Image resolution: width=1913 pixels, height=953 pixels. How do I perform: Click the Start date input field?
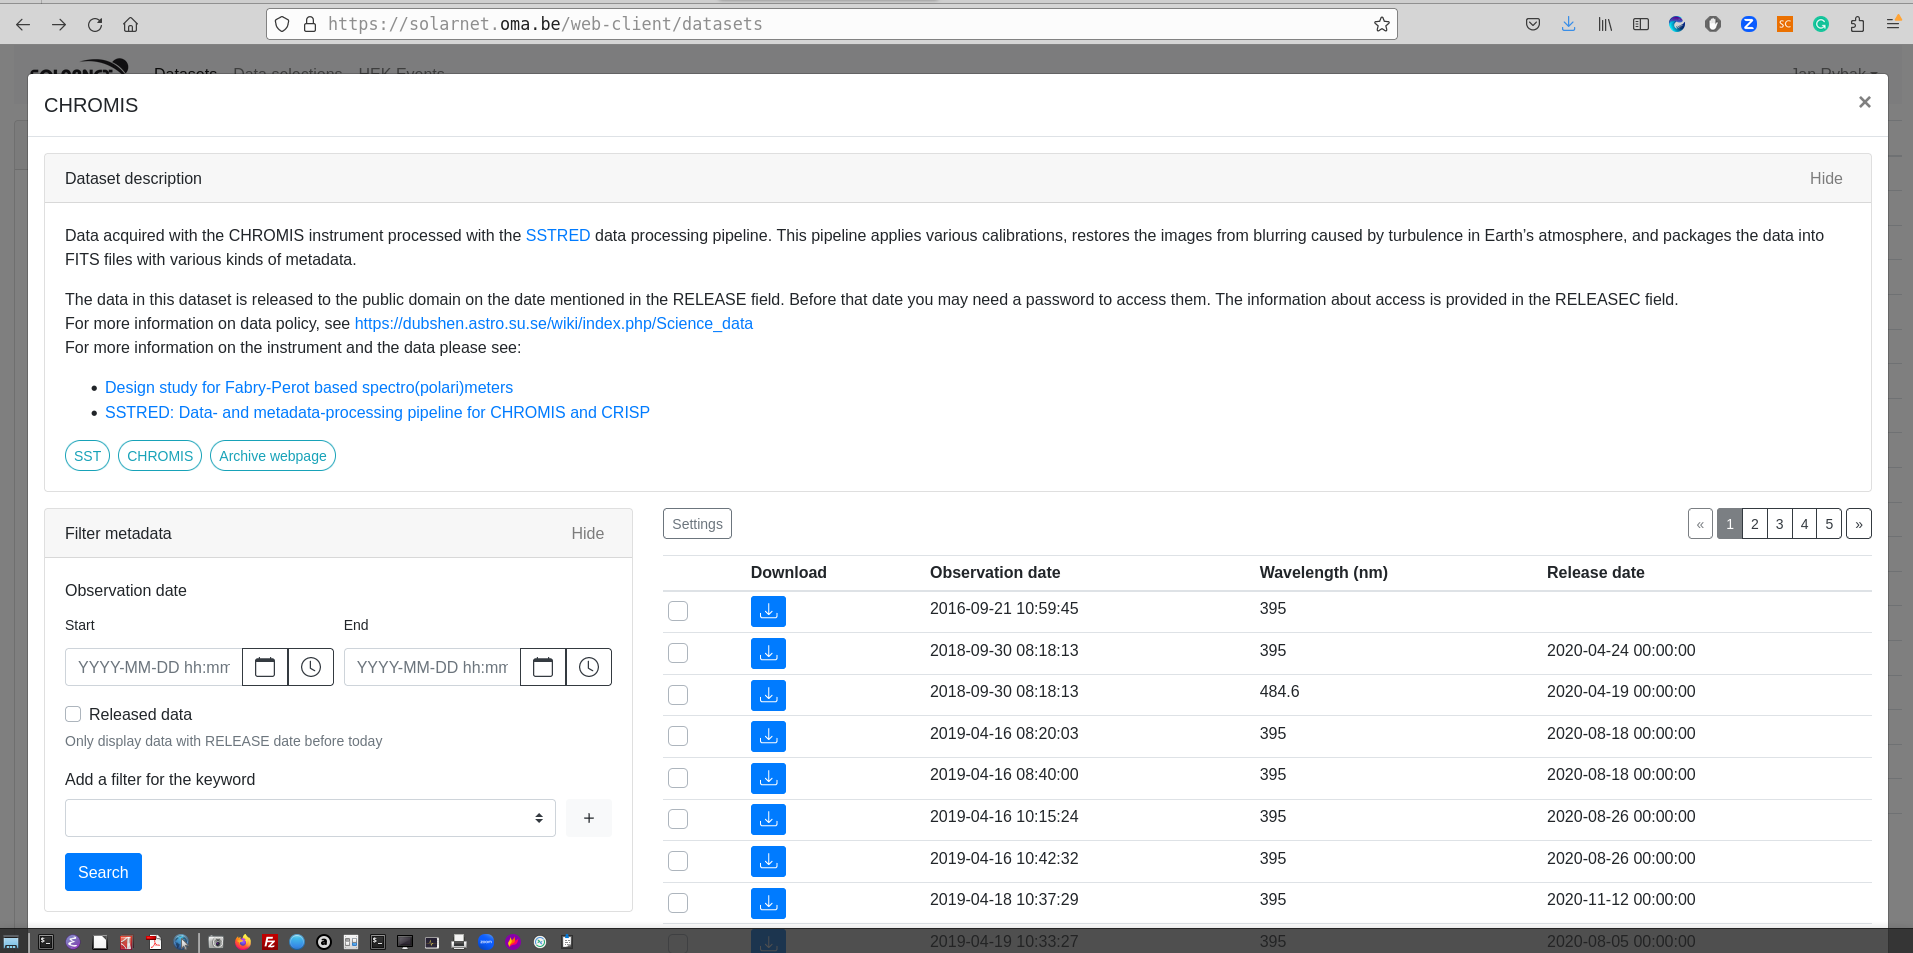click(x=154, y=667)
